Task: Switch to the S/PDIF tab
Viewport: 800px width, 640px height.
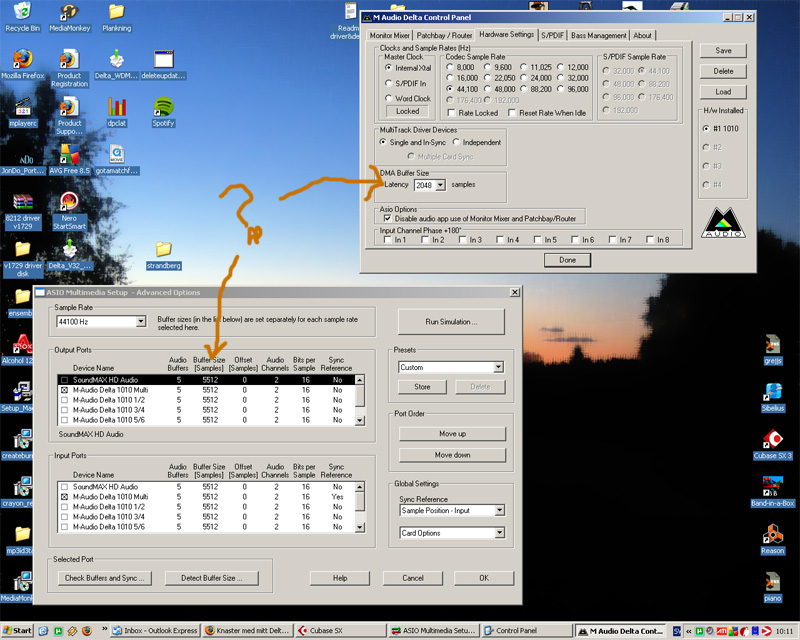Action: click(553, 35)
